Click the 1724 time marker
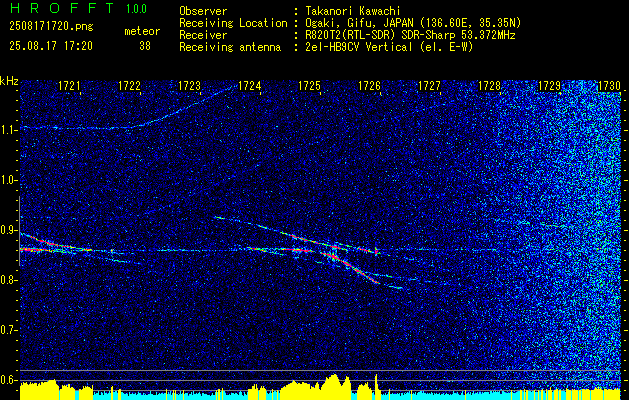This screenshot has height=400, width=629. pos(250,85)
